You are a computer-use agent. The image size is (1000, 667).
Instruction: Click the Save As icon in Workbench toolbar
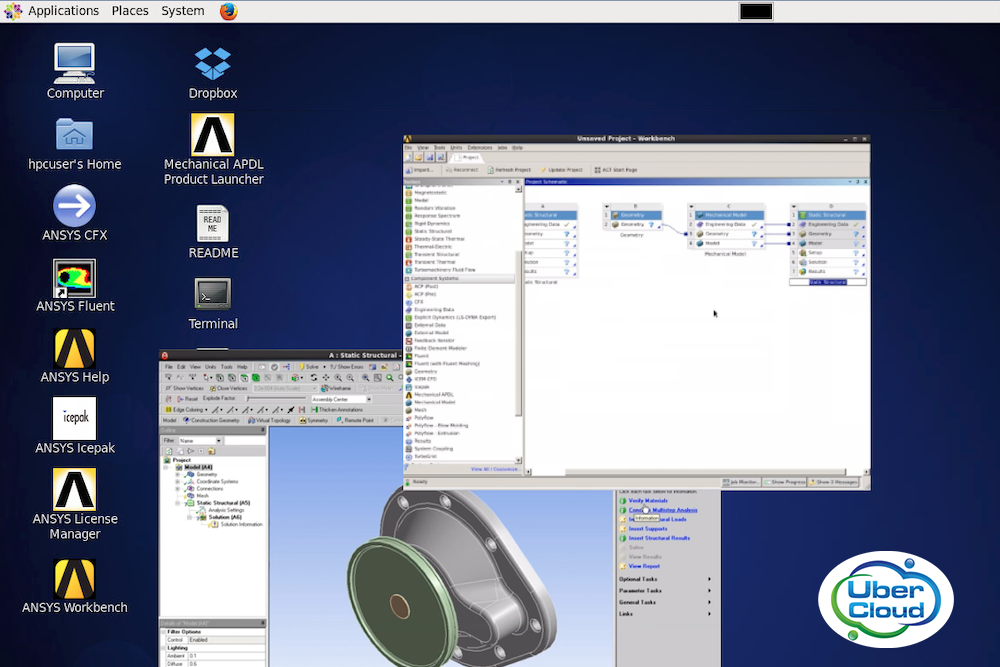[440, 157]
